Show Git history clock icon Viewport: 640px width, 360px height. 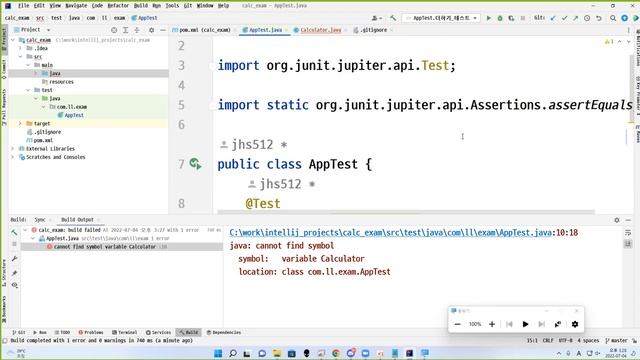pyautogui.click(x=587, y=18)
